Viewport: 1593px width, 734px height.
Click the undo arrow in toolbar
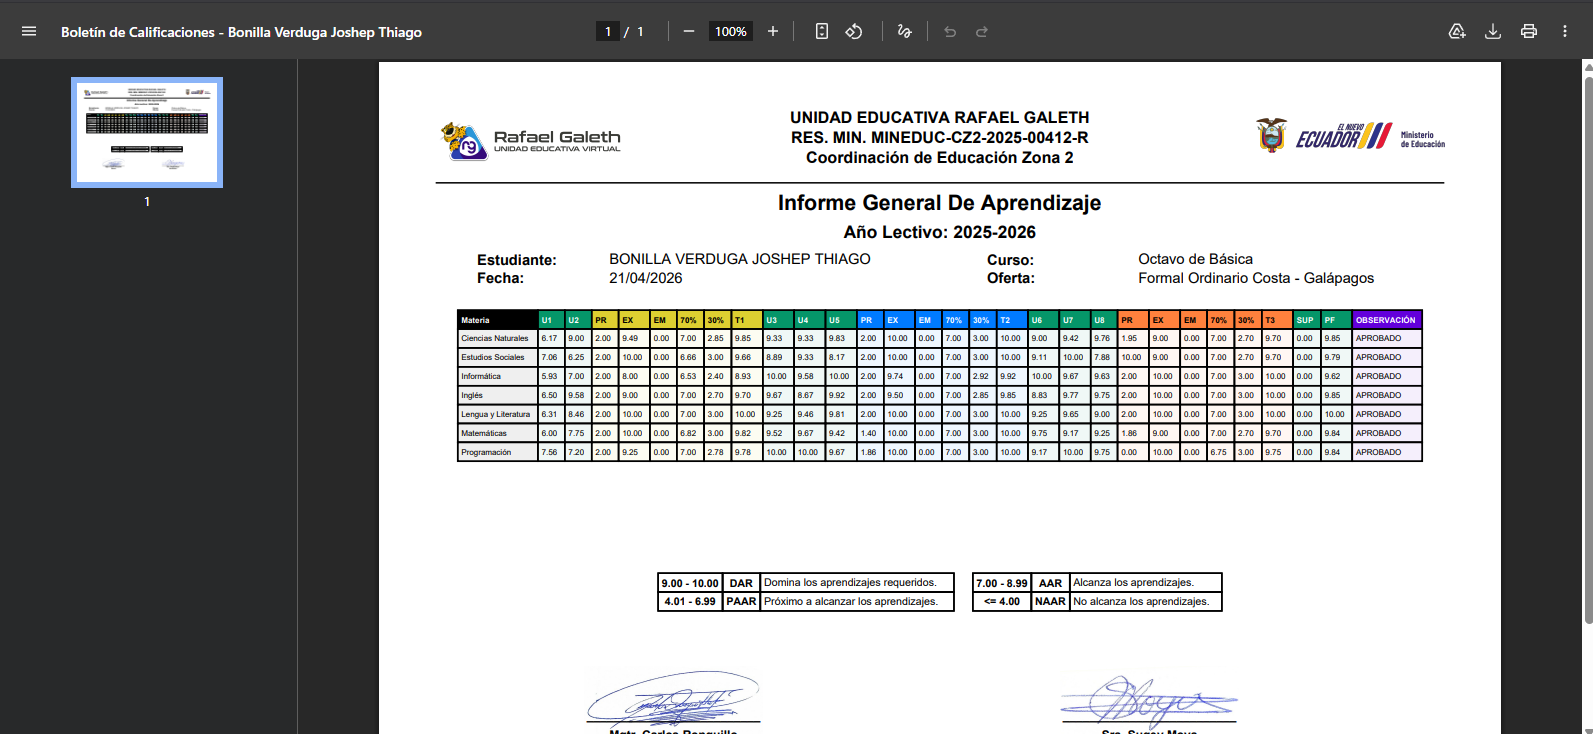pyautogui.click(x=950, y=32)
